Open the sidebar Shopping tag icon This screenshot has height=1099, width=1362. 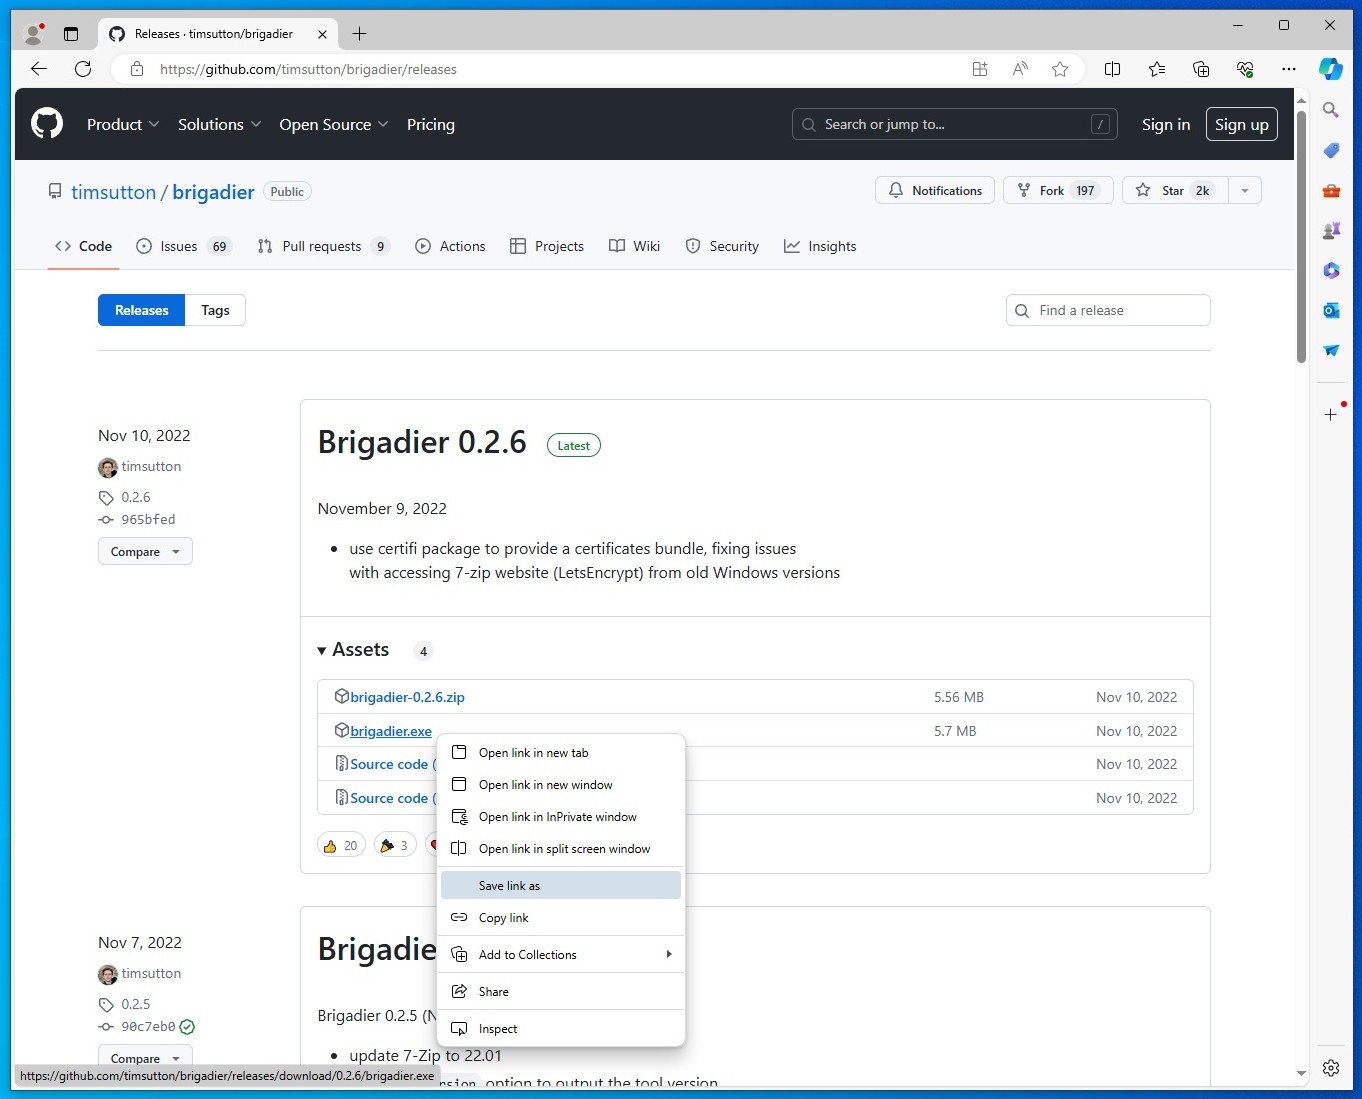tap(1331, 150)
